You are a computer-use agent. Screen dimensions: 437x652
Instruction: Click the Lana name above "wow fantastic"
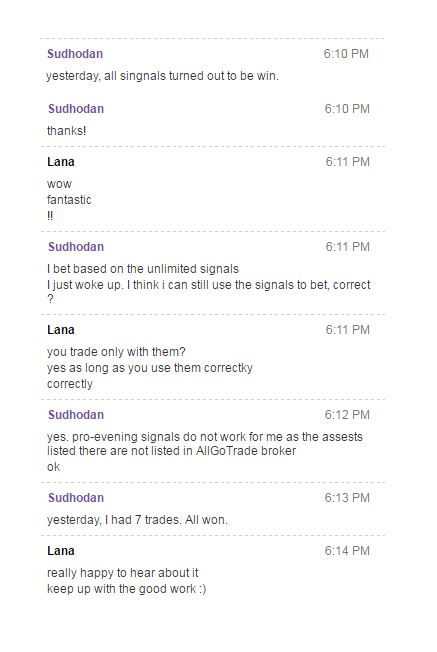pos(61,162)
